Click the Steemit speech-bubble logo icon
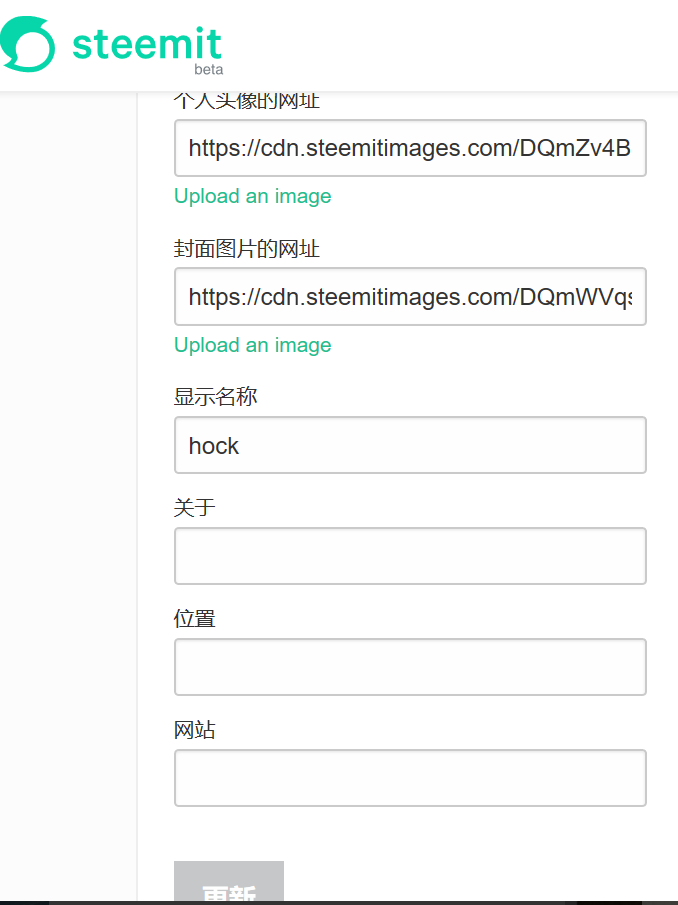The width and height of the screenshot is (678, 905). click(27, 45)
